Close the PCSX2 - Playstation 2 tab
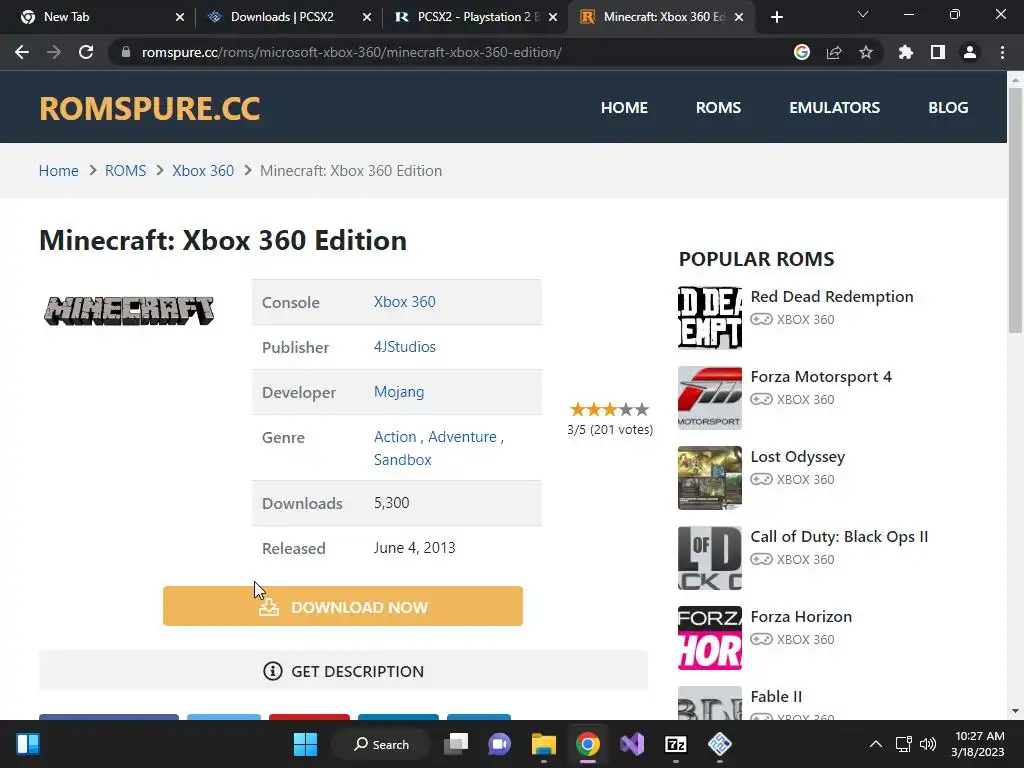Screen dimensions: 1024x768 pyautogui.click(x=553, y=17)
